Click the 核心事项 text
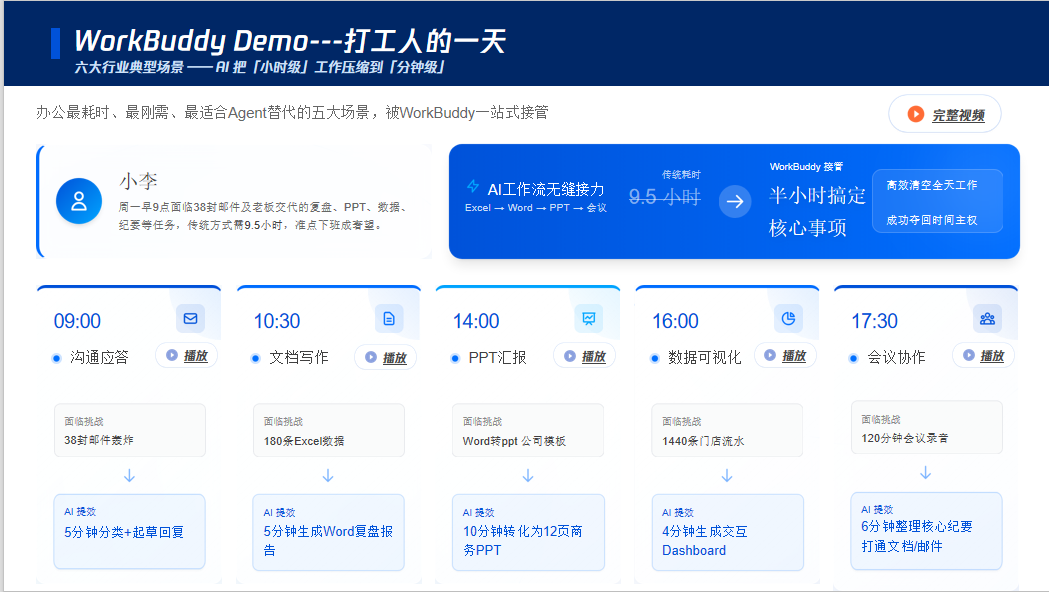The height and width of the screenshot is (592, 1049). tap(807, 228)
